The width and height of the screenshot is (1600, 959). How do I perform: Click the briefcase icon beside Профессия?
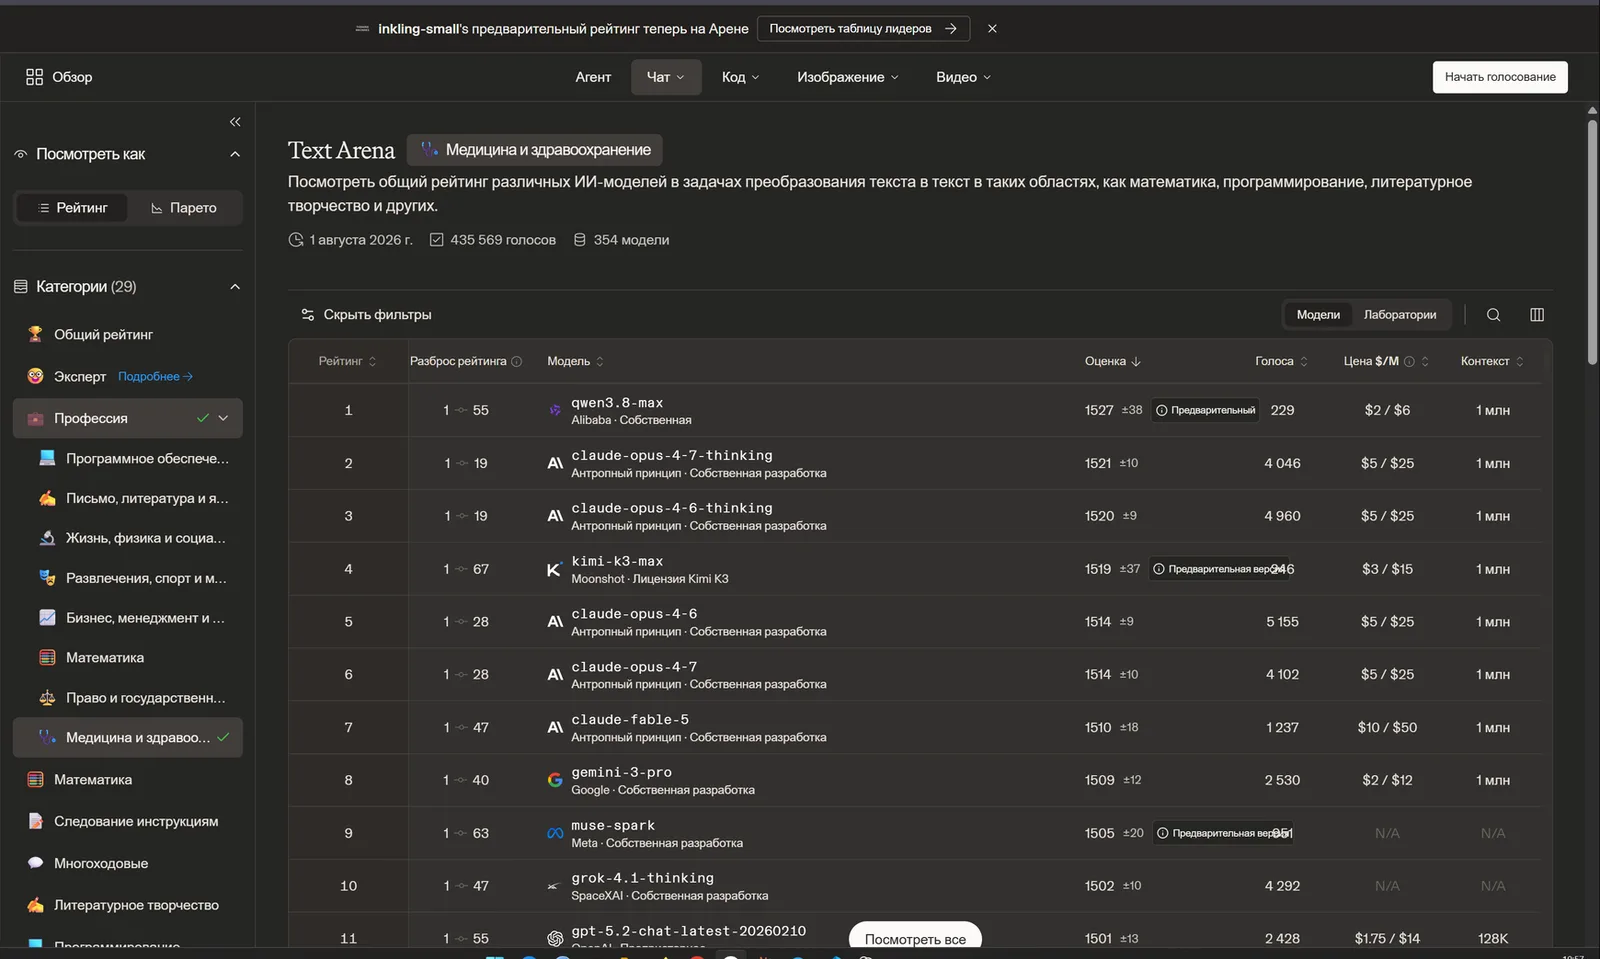click(x=35, y=418)
